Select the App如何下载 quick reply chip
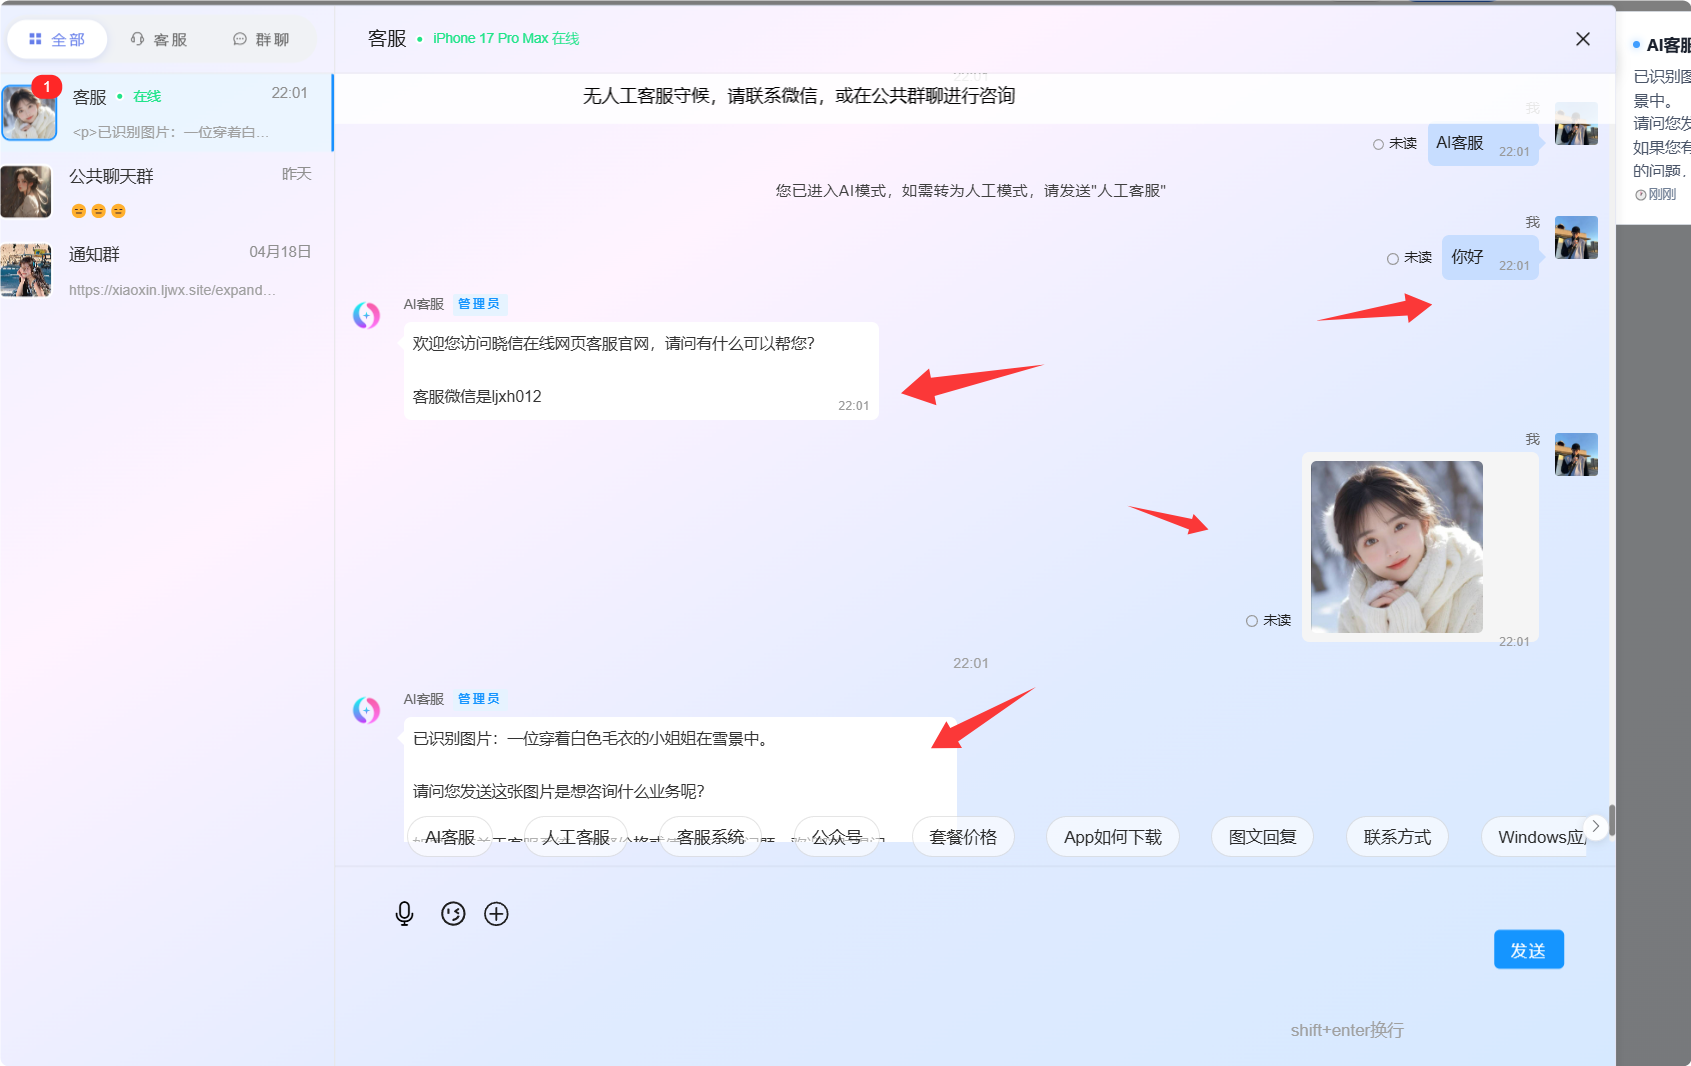The image size is (1691, 1066). click(1113, 837)
